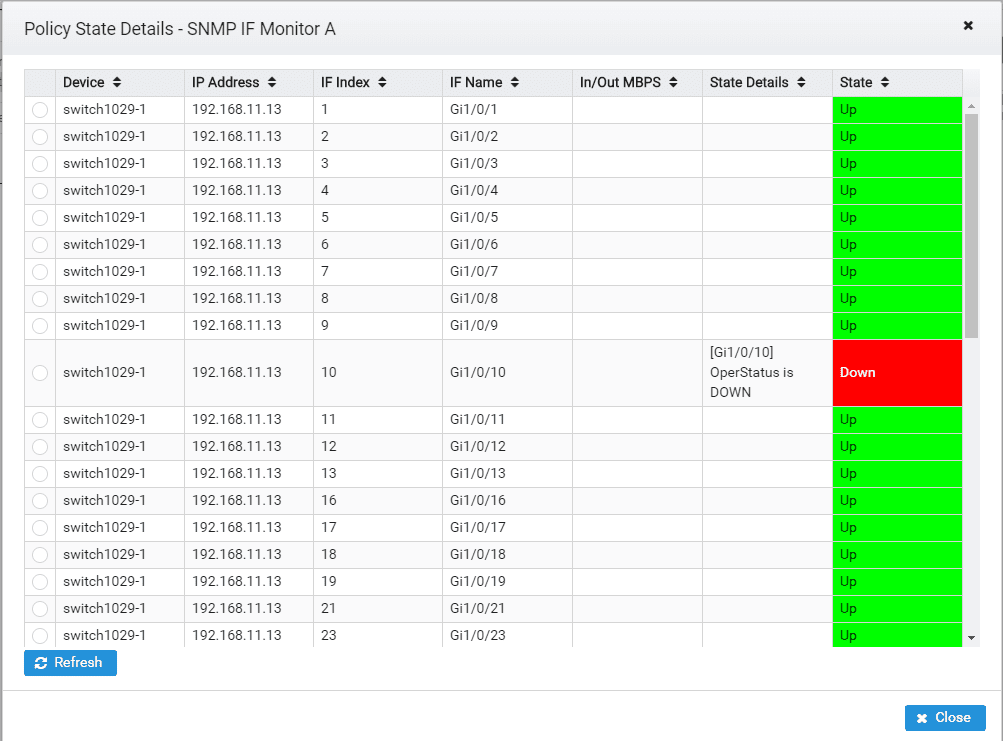Click the IF Index column header
This screenshot has height=741, width=1003.
pyautogui.click(x=378, y=83)
